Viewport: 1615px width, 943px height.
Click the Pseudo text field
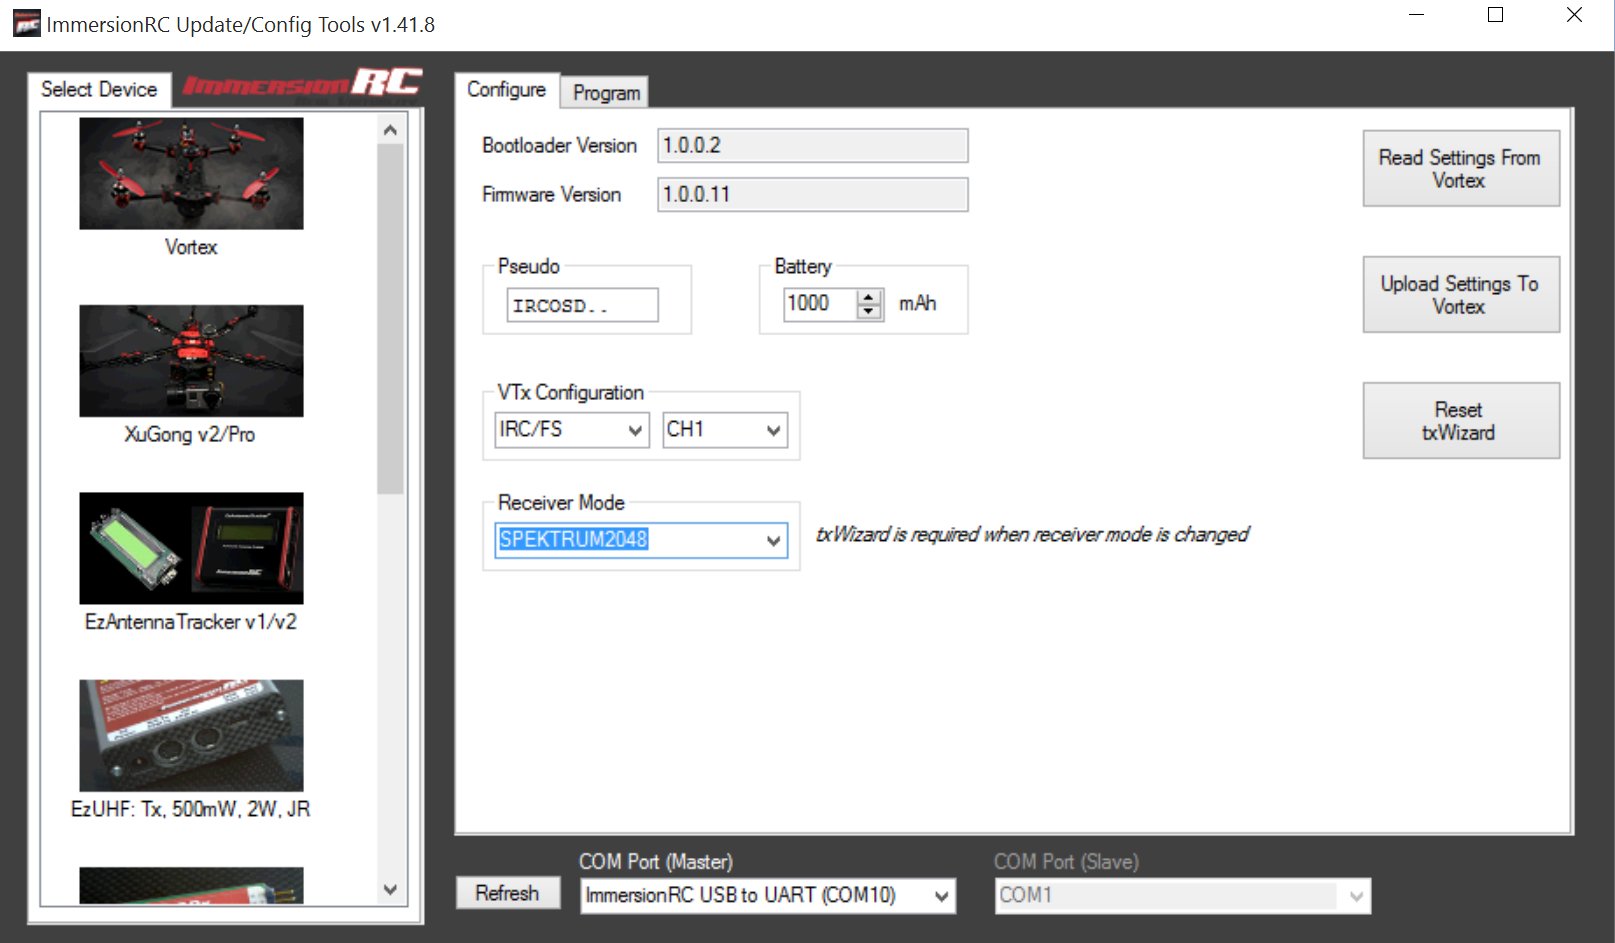click(583, 305)
